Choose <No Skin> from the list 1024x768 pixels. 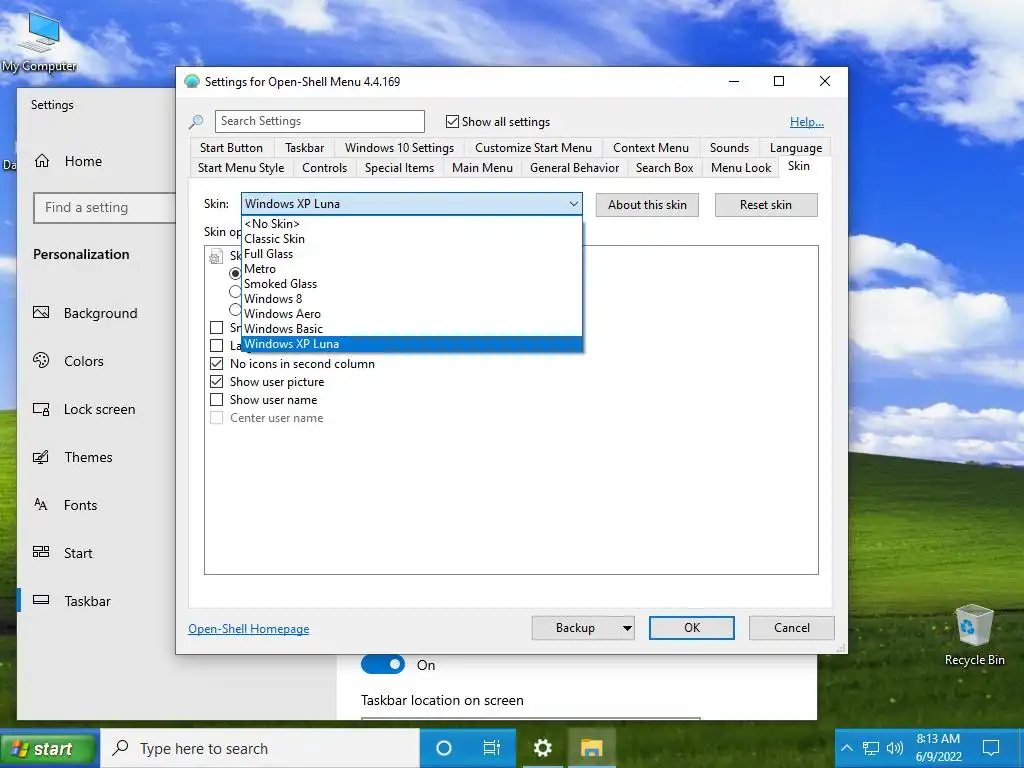point(411,223)
